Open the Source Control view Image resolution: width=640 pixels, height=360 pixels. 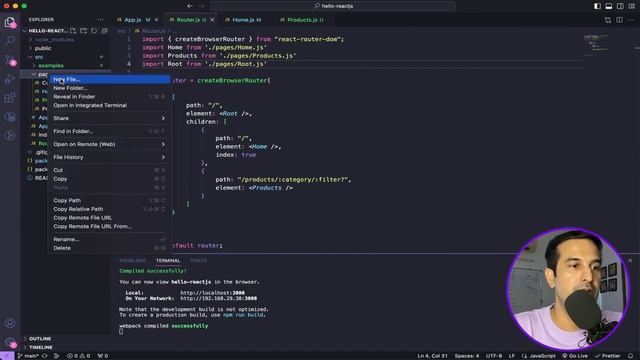pos(10,60)
